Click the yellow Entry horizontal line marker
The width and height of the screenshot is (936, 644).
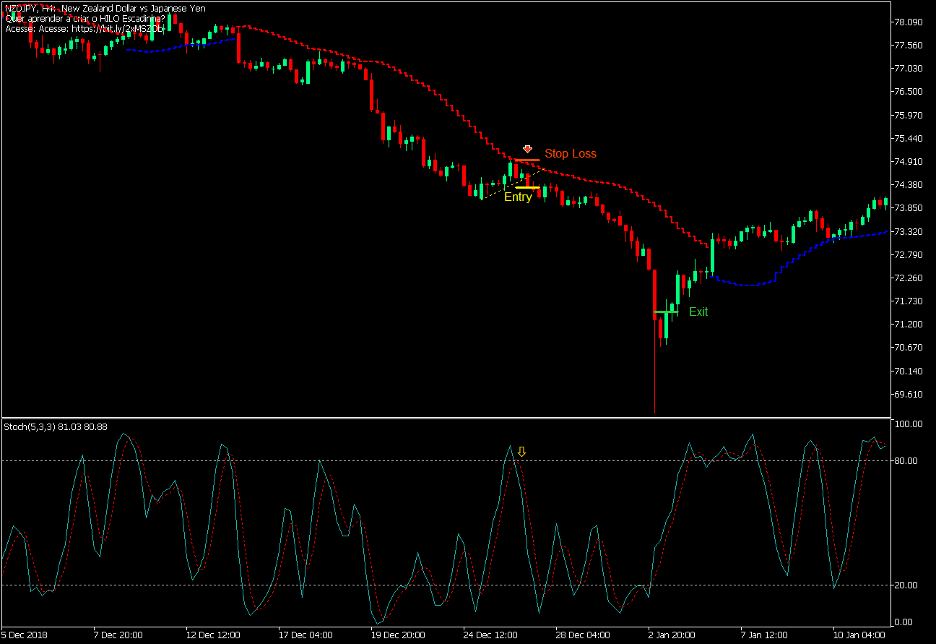525,187
